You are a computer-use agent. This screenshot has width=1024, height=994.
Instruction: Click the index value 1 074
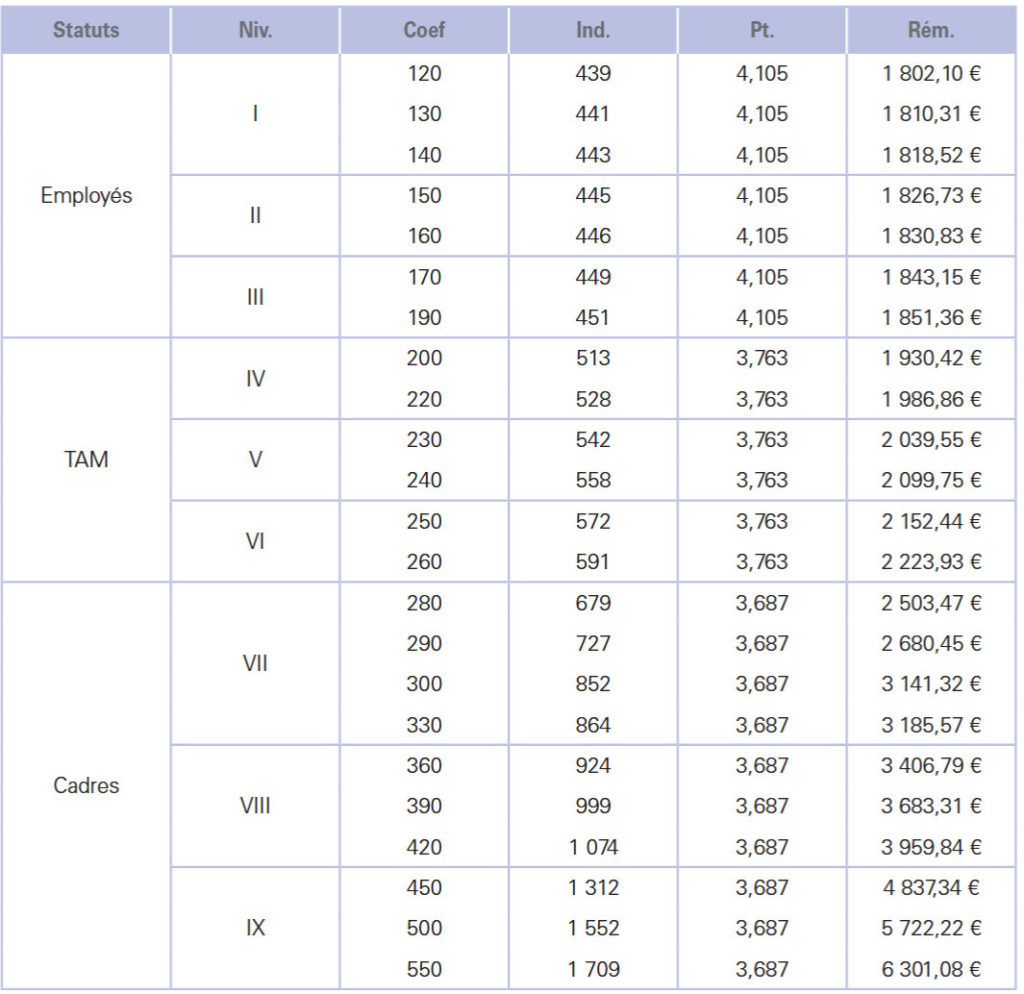point(593,848)
